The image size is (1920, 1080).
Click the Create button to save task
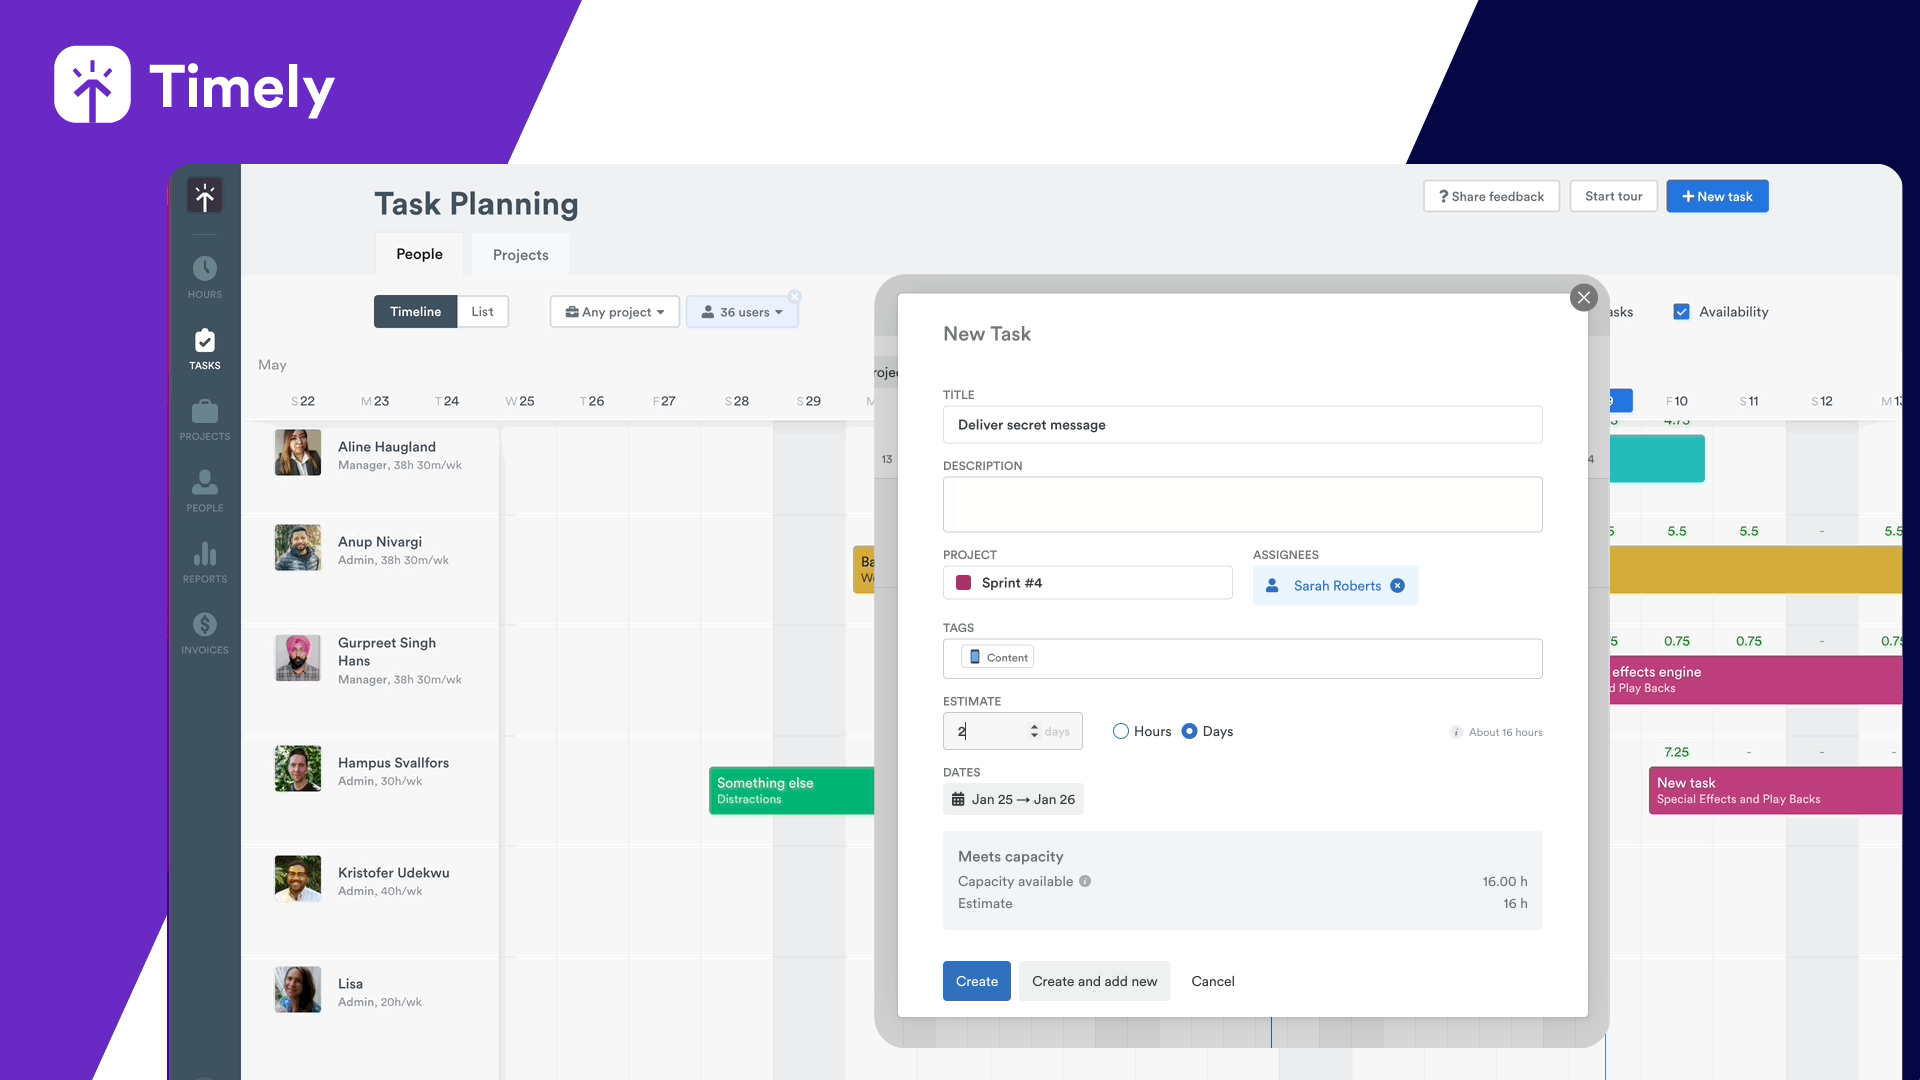coord(976,980)
